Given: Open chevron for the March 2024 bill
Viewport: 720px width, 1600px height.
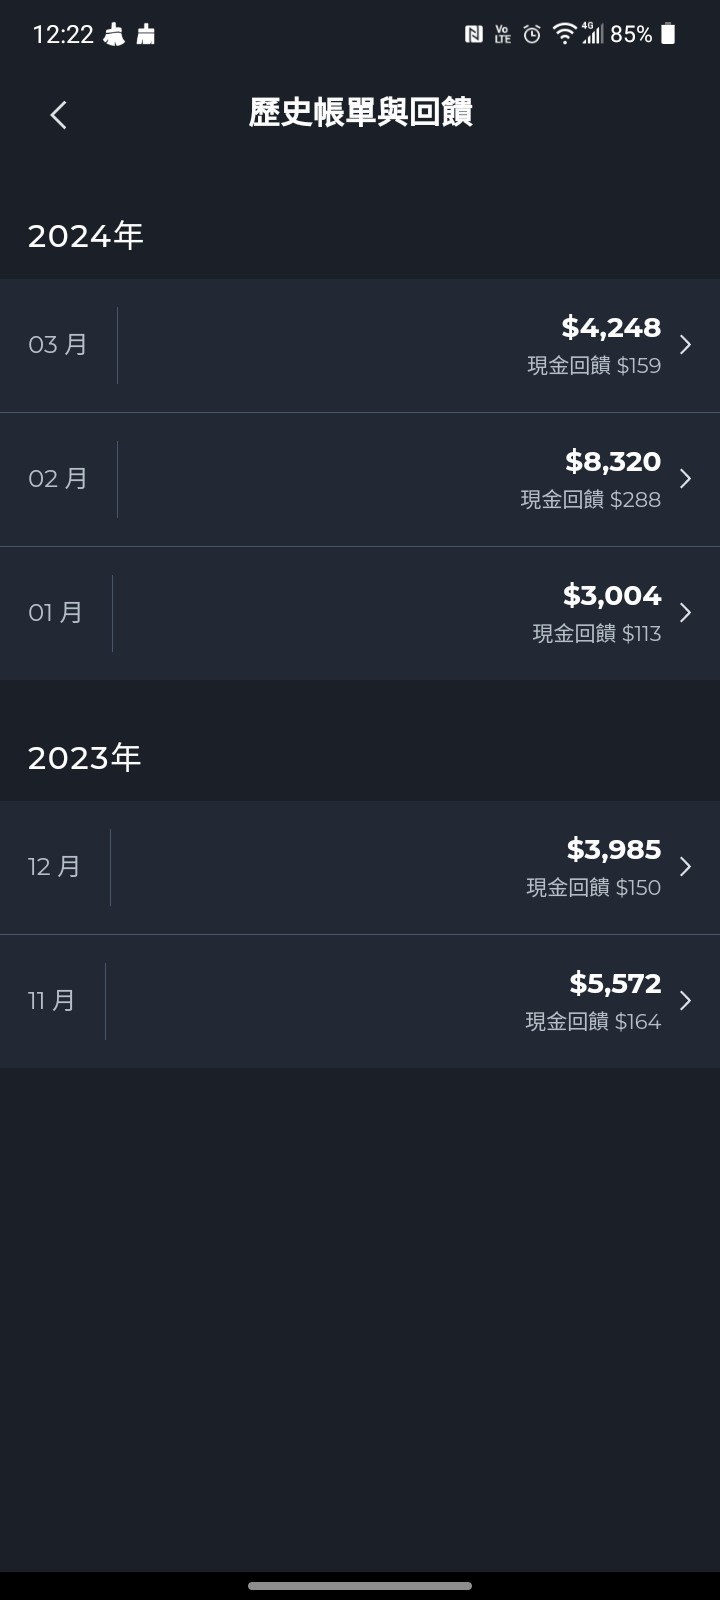Looking at the screenshot, I should coord(685,345).
